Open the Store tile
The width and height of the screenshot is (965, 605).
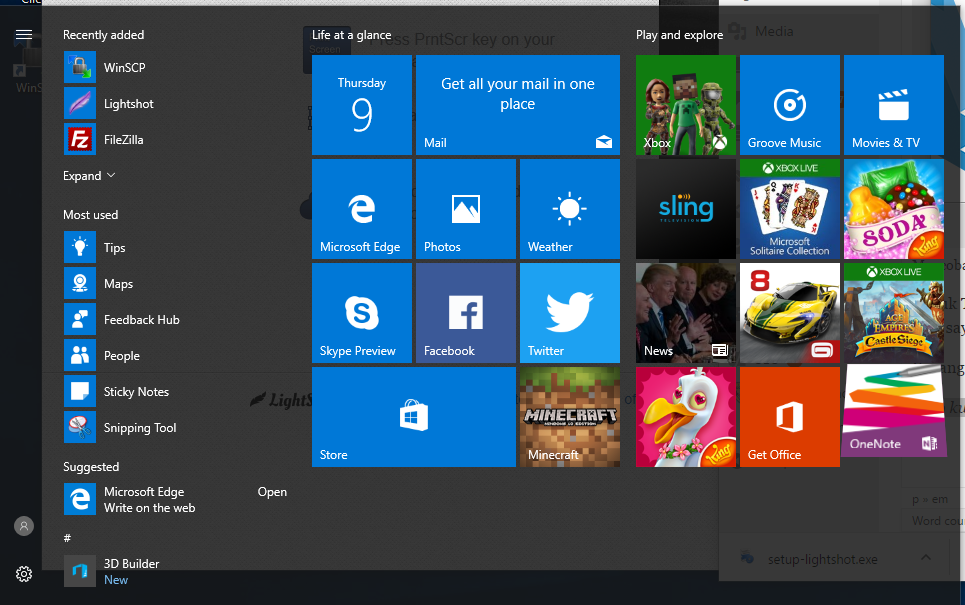pos(414,417)
